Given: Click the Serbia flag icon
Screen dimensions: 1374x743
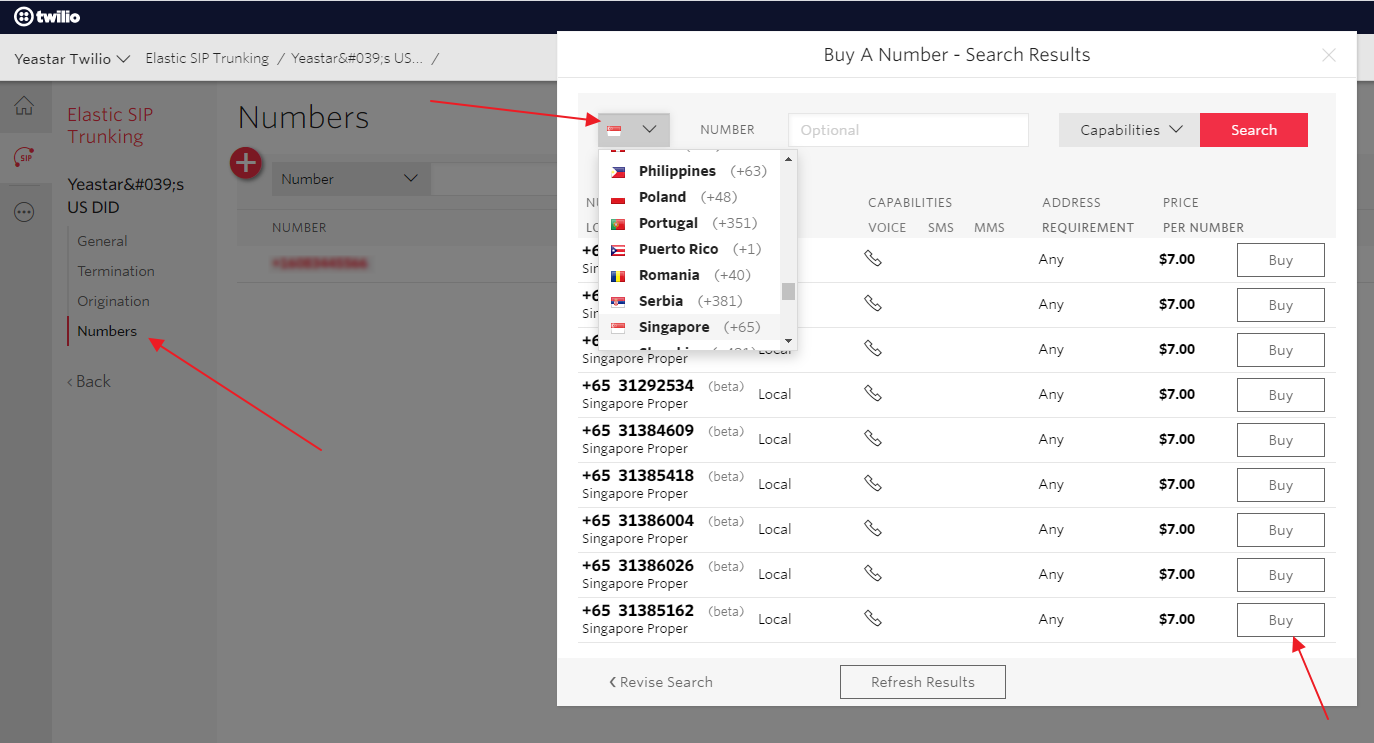Looking at the screenshot, I should 618,302.
